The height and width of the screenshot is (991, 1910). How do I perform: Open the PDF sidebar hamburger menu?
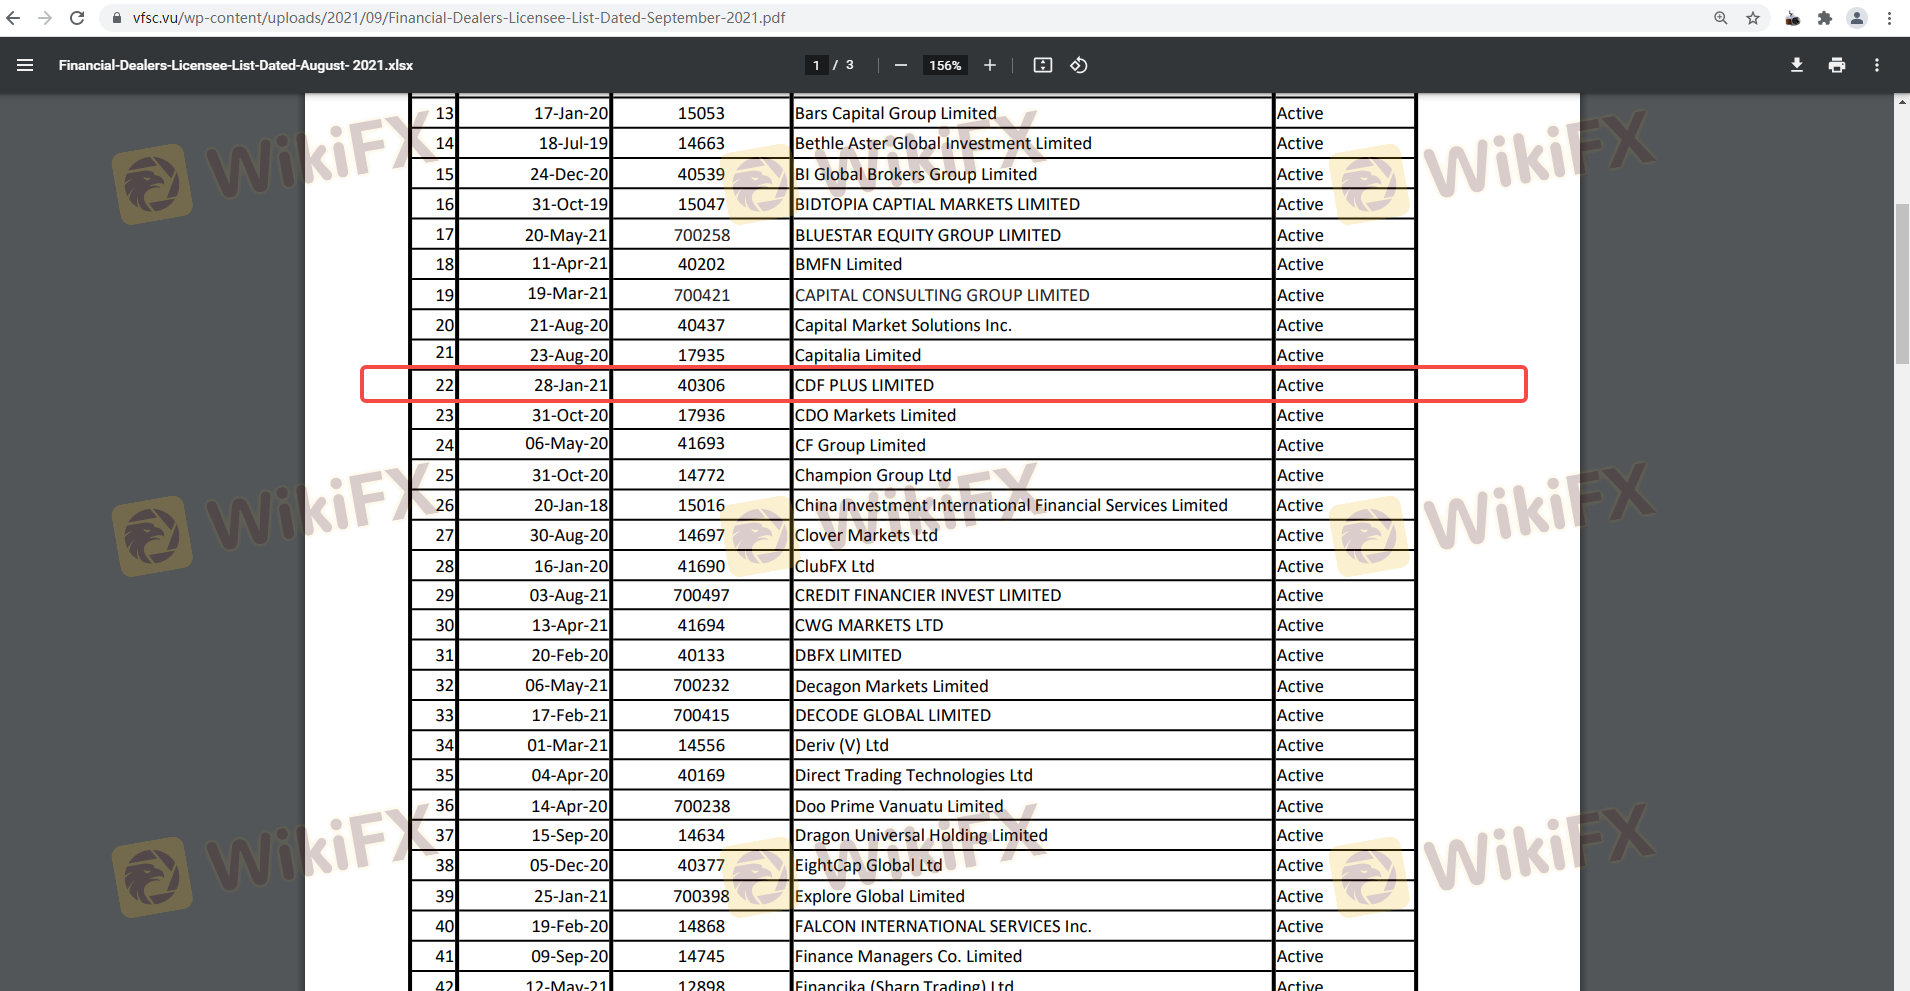25,65
